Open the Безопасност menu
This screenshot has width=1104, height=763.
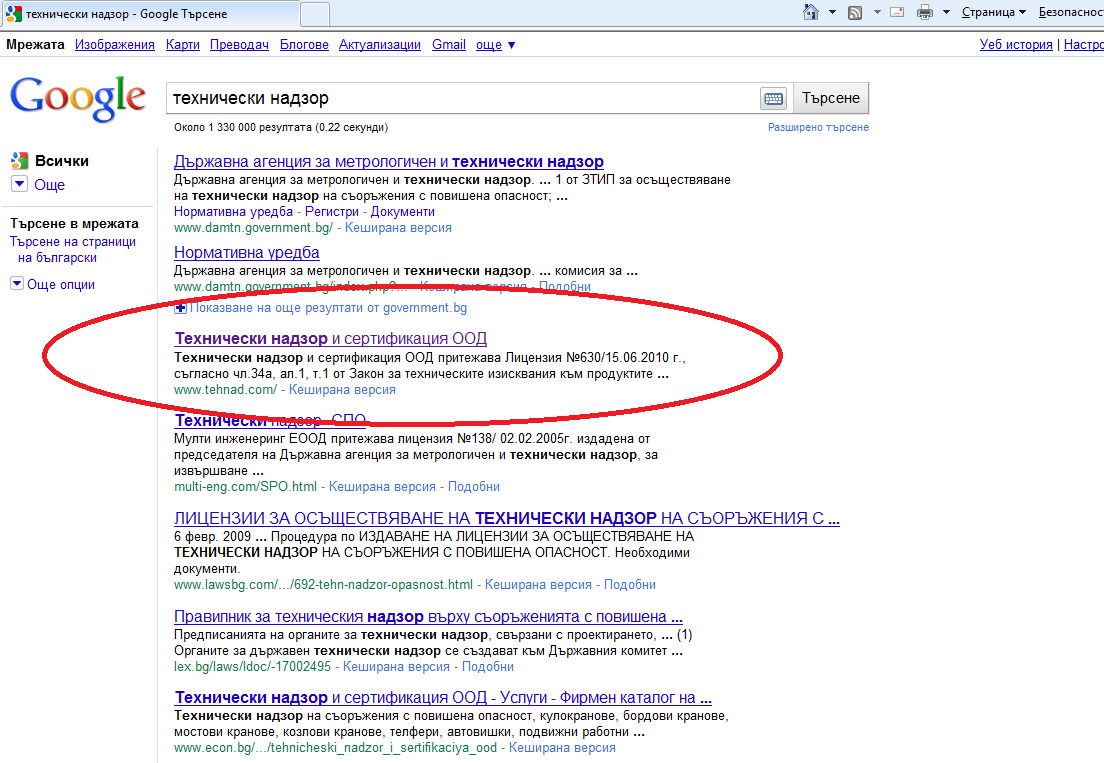pyautogui.click(x=1071, y=12)
